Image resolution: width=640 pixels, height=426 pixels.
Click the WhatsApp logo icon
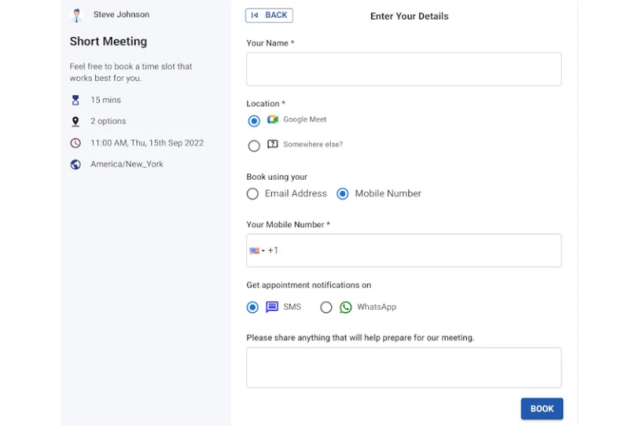pos(346,307)
